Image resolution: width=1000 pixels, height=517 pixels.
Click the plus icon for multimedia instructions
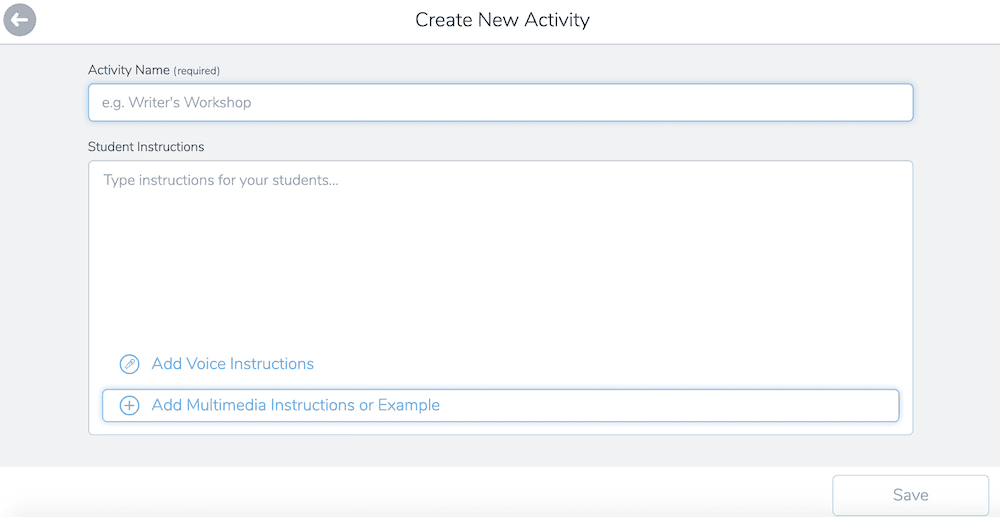[129, 405]
